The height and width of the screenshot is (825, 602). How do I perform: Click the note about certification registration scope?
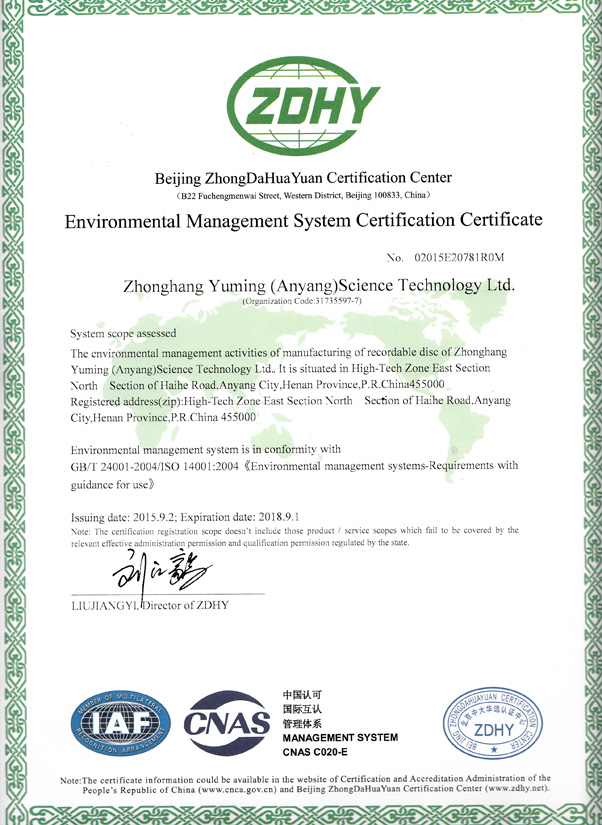[x=295, y=536]
